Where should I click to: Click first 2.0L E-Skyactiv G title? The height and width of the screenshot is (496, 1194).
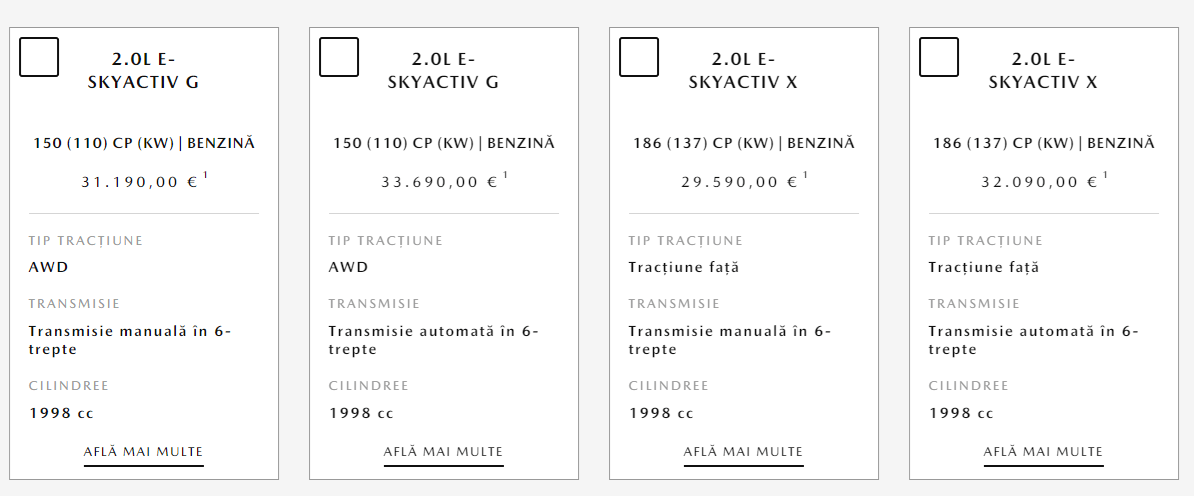point(144,71)
